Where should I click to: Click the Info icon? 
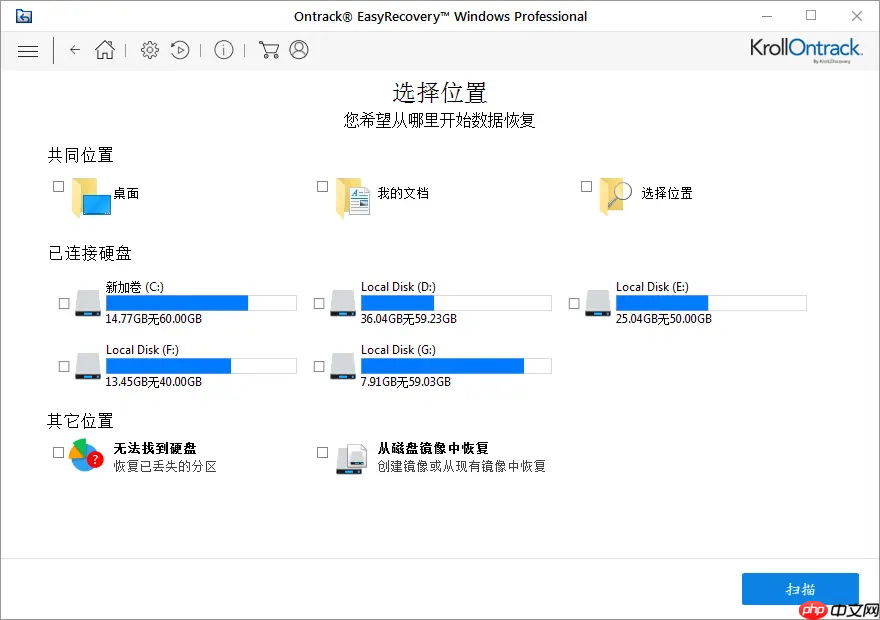point(224,49)
